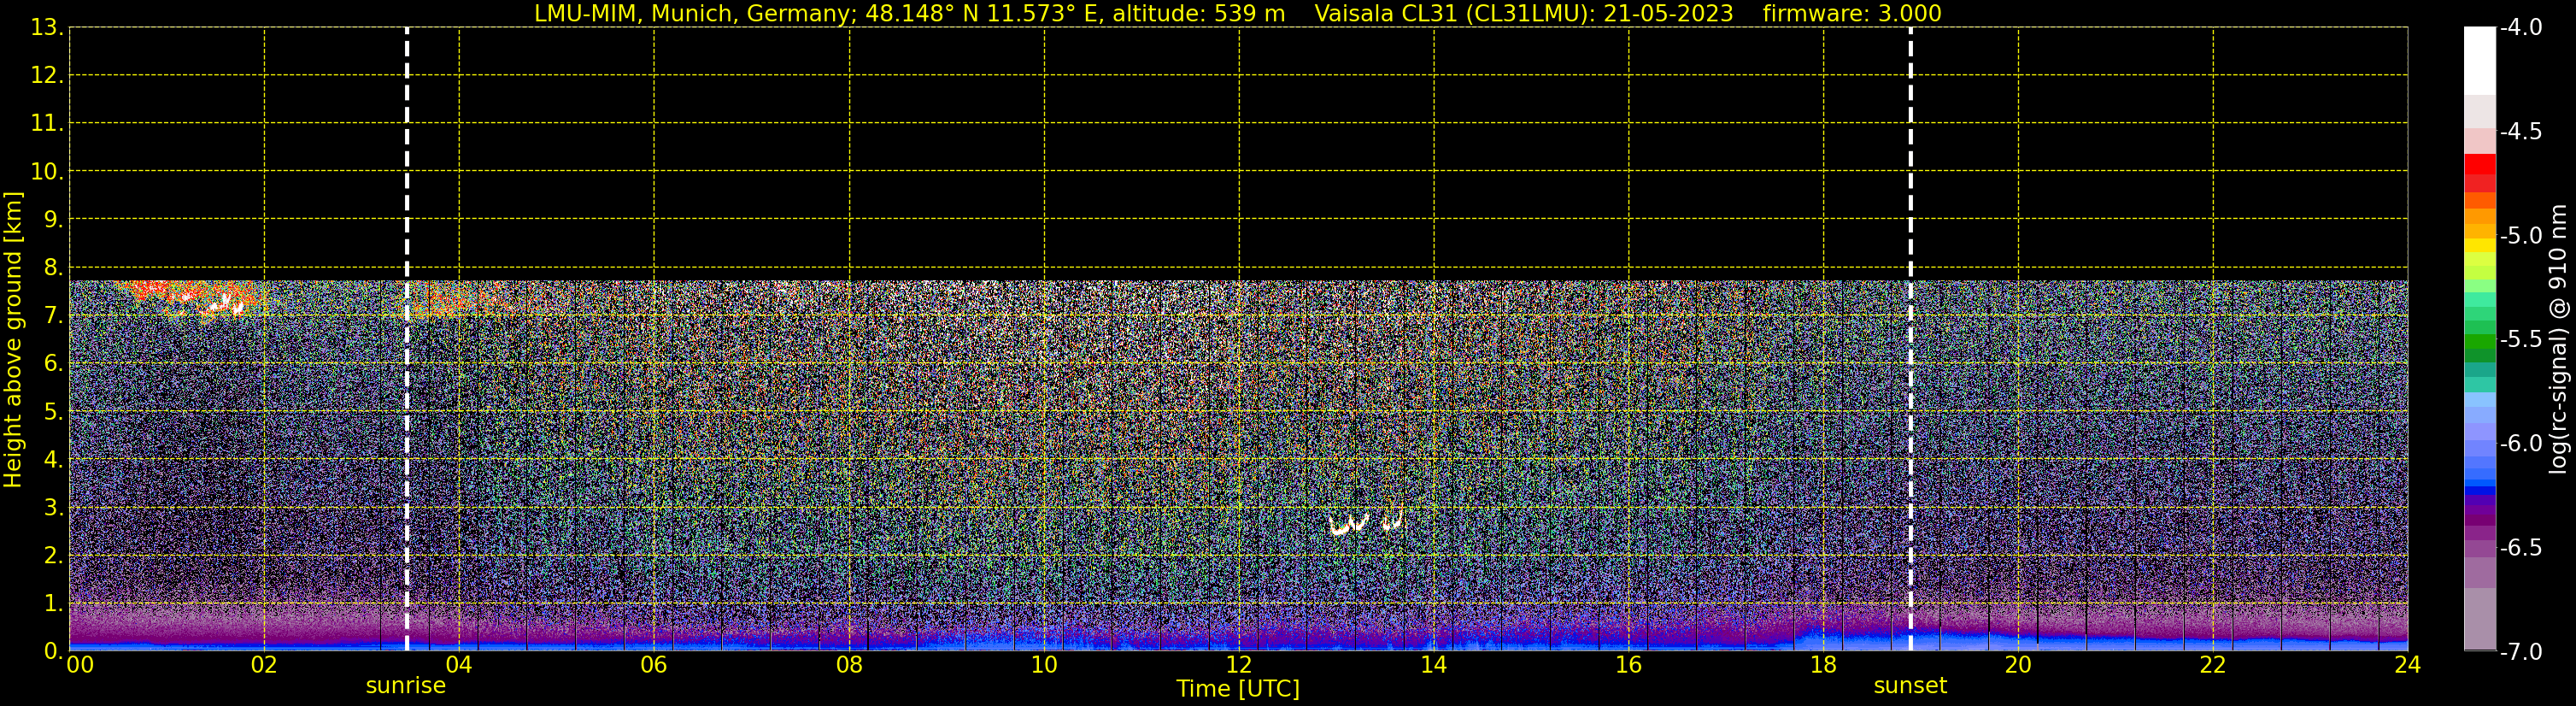
Task: Click the 'Time [UTC]' axis label
Action: coord(1238,689)
